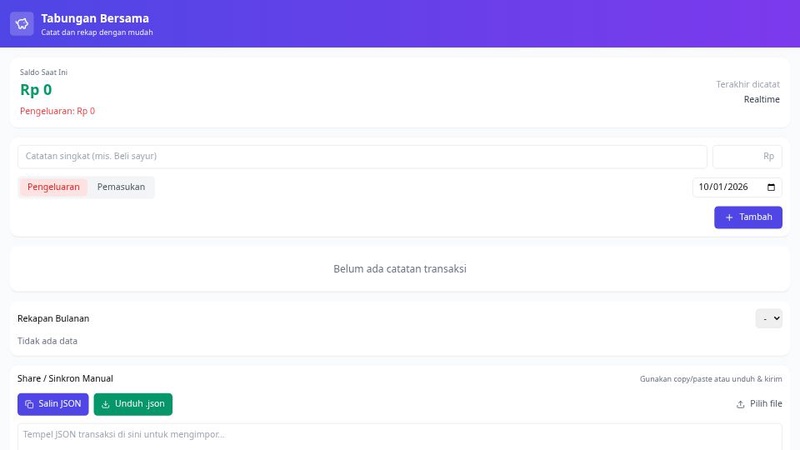This screenshot has width=800, height=450.
Task: Switch to Pemasukan transaction type
Action: 121,187
